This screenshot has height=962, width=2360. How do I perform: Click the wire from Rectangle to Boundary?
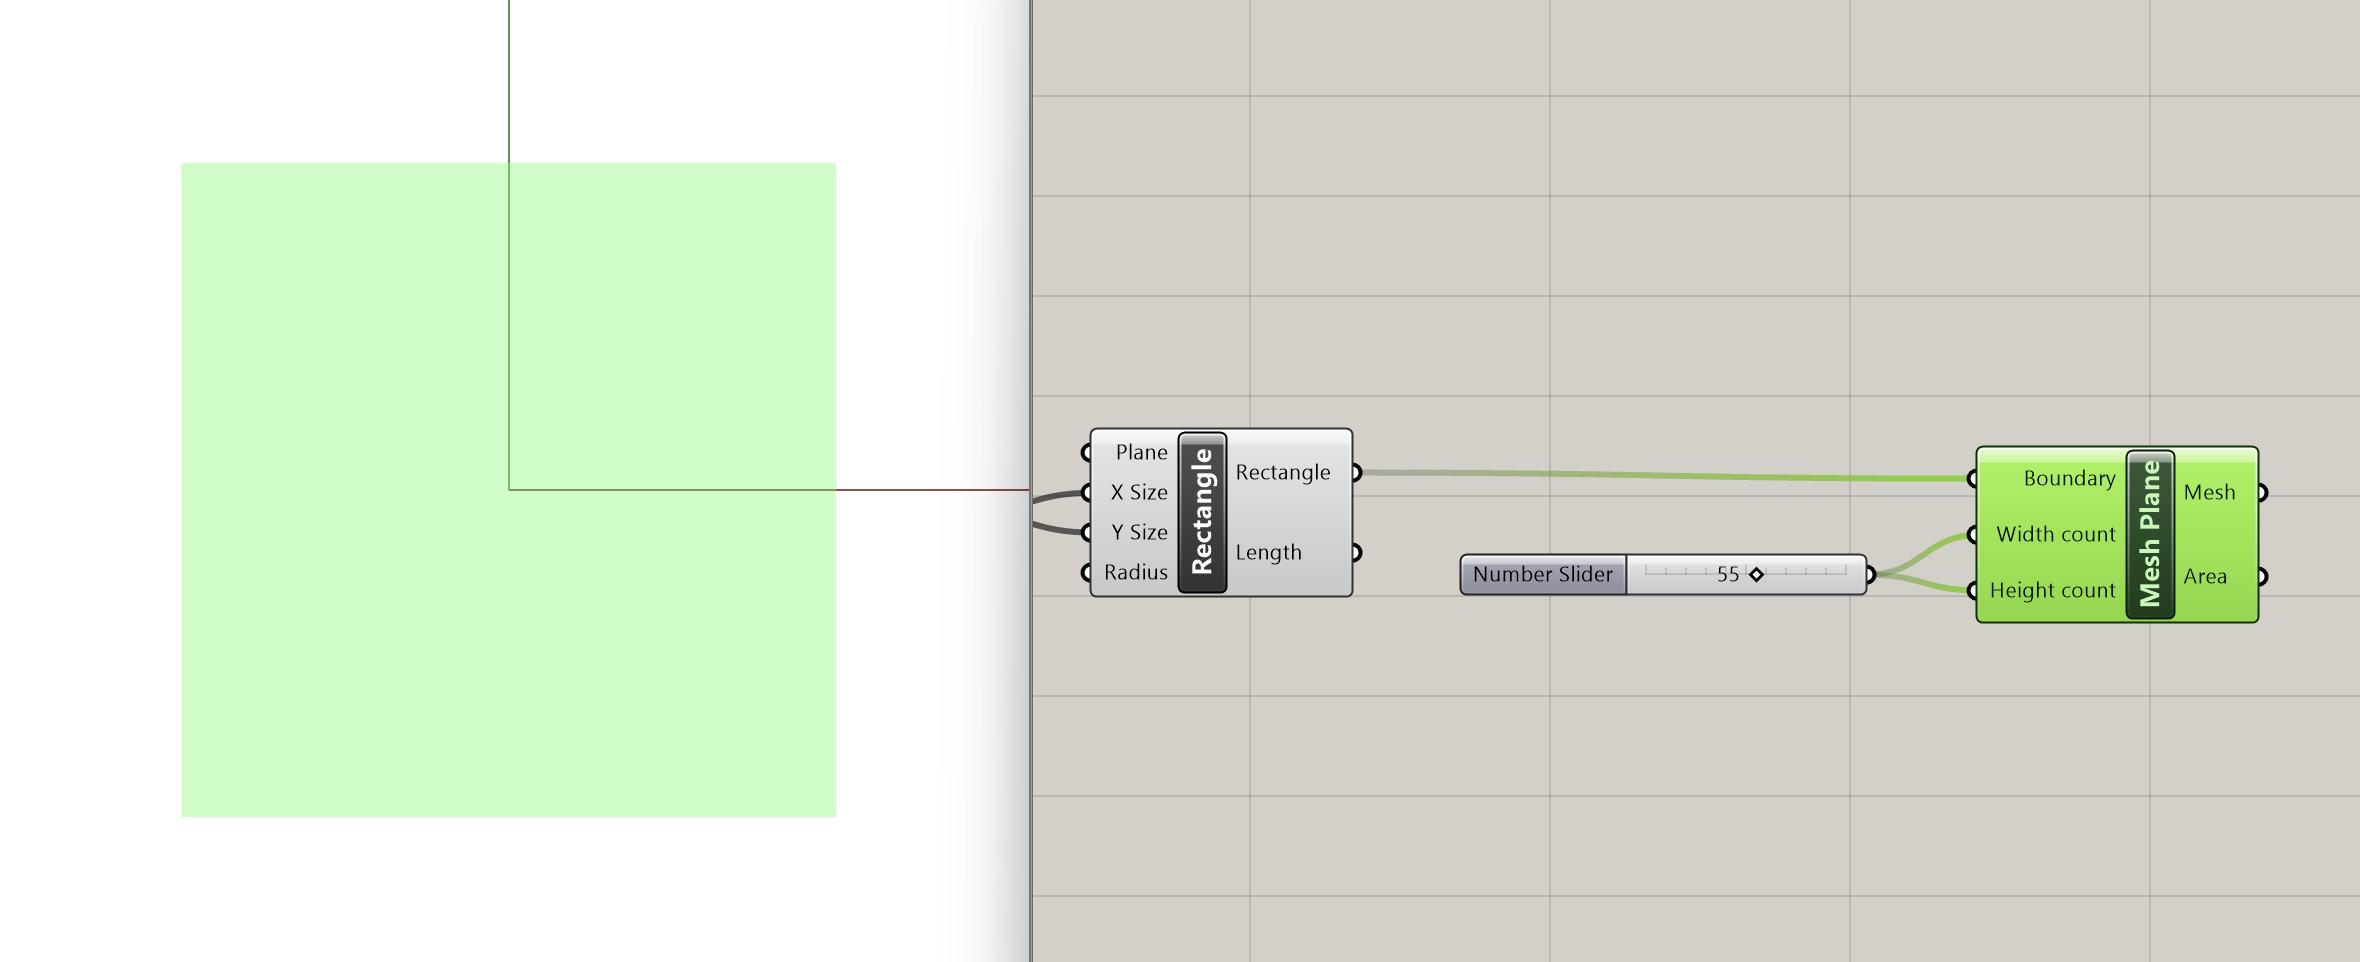point(1660,475)
